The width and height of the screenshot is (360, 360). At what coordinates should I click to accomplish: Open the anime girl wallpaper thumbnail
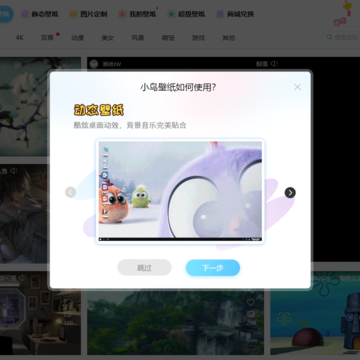click(x=24, y=213)
